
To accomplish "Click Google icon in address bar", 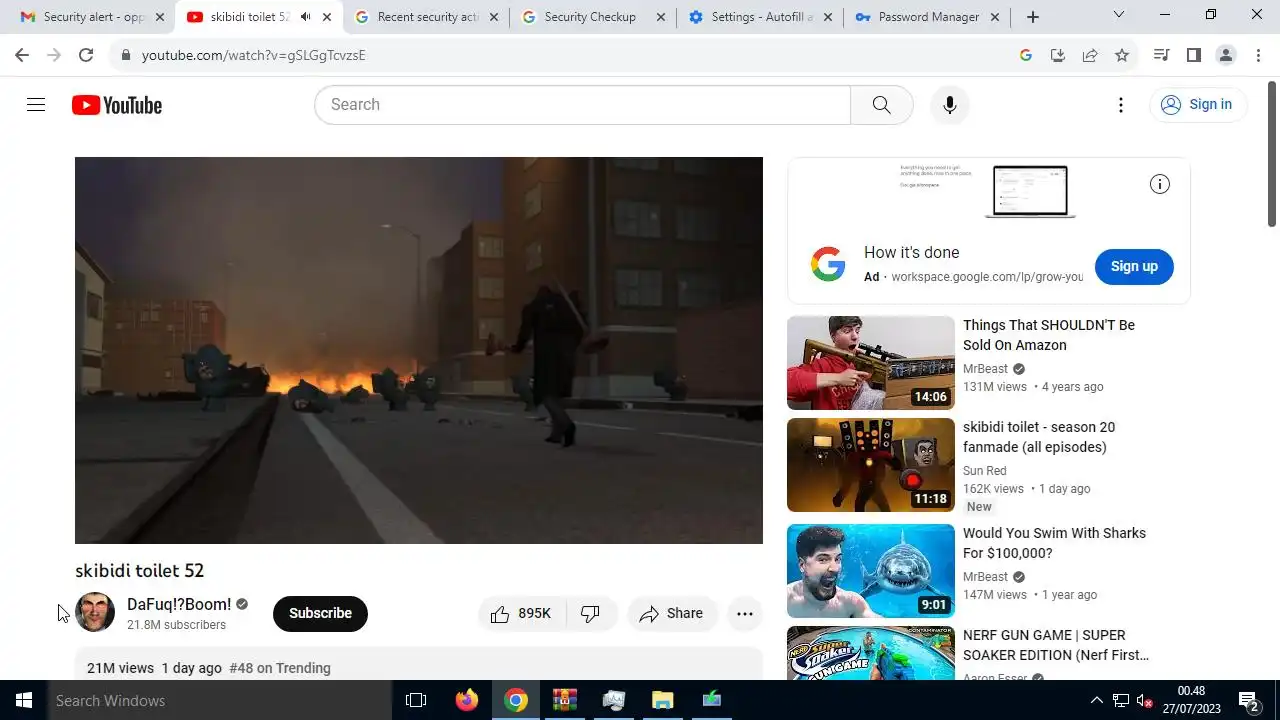I will tap(1026, 55).
